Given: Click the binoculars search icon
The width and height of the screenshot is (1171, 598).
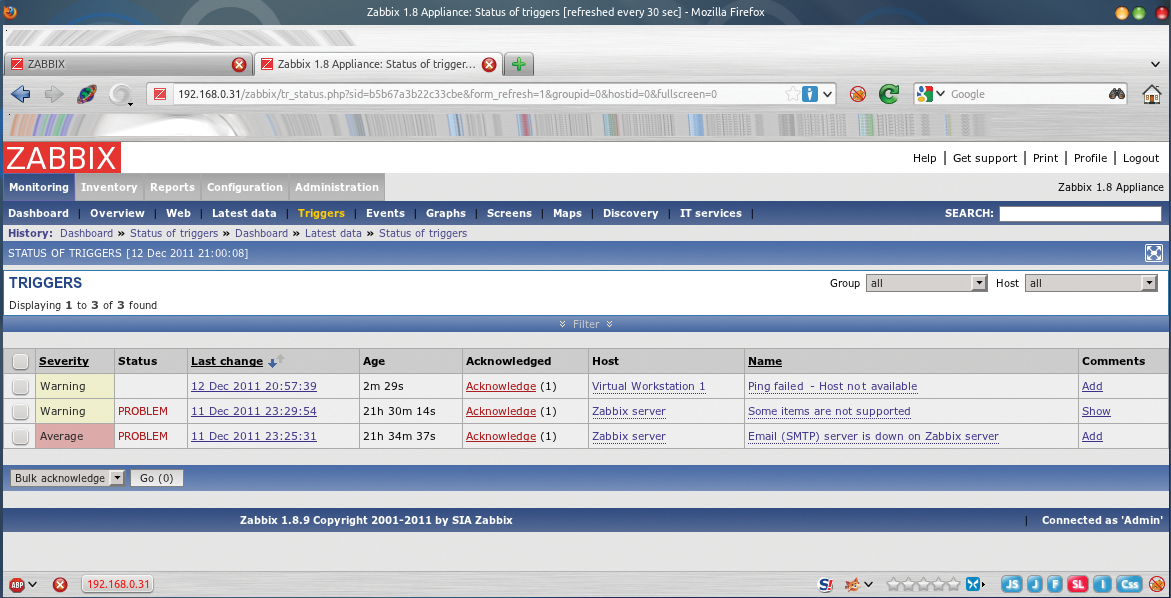Looking at the screenshot, I should (x=1116, y=94).
